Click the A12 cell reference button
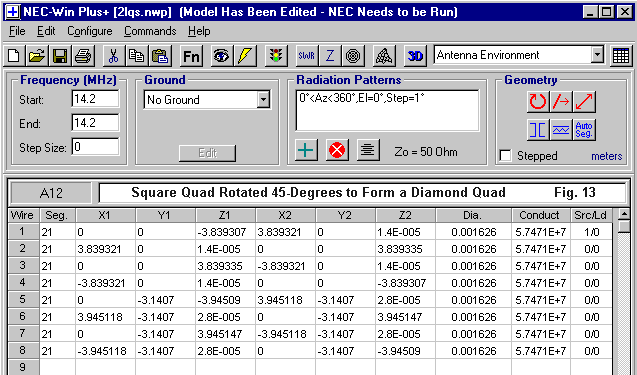 tap(51, 193)
